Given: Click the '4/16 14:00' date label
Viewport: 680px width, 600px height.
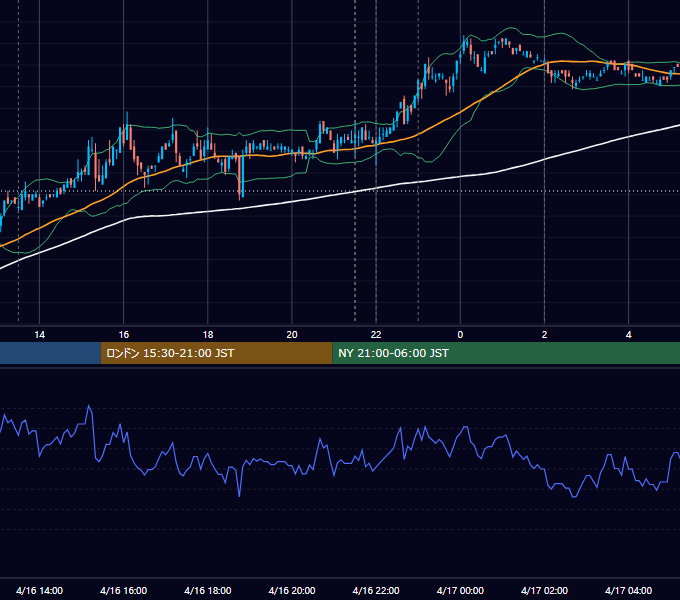Looking at the screenshot, I should [39, 590].
